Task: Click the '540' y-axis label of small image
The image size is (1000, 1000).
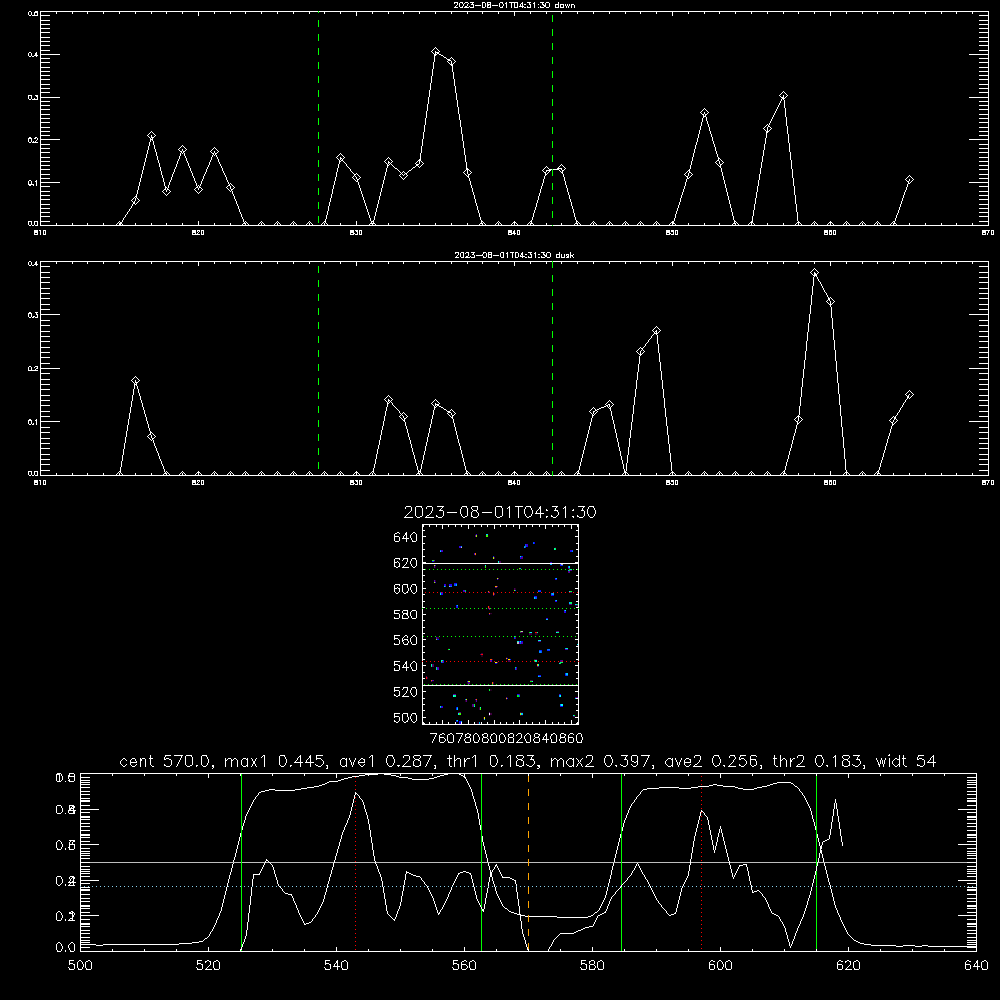Action: coord(406,666)
